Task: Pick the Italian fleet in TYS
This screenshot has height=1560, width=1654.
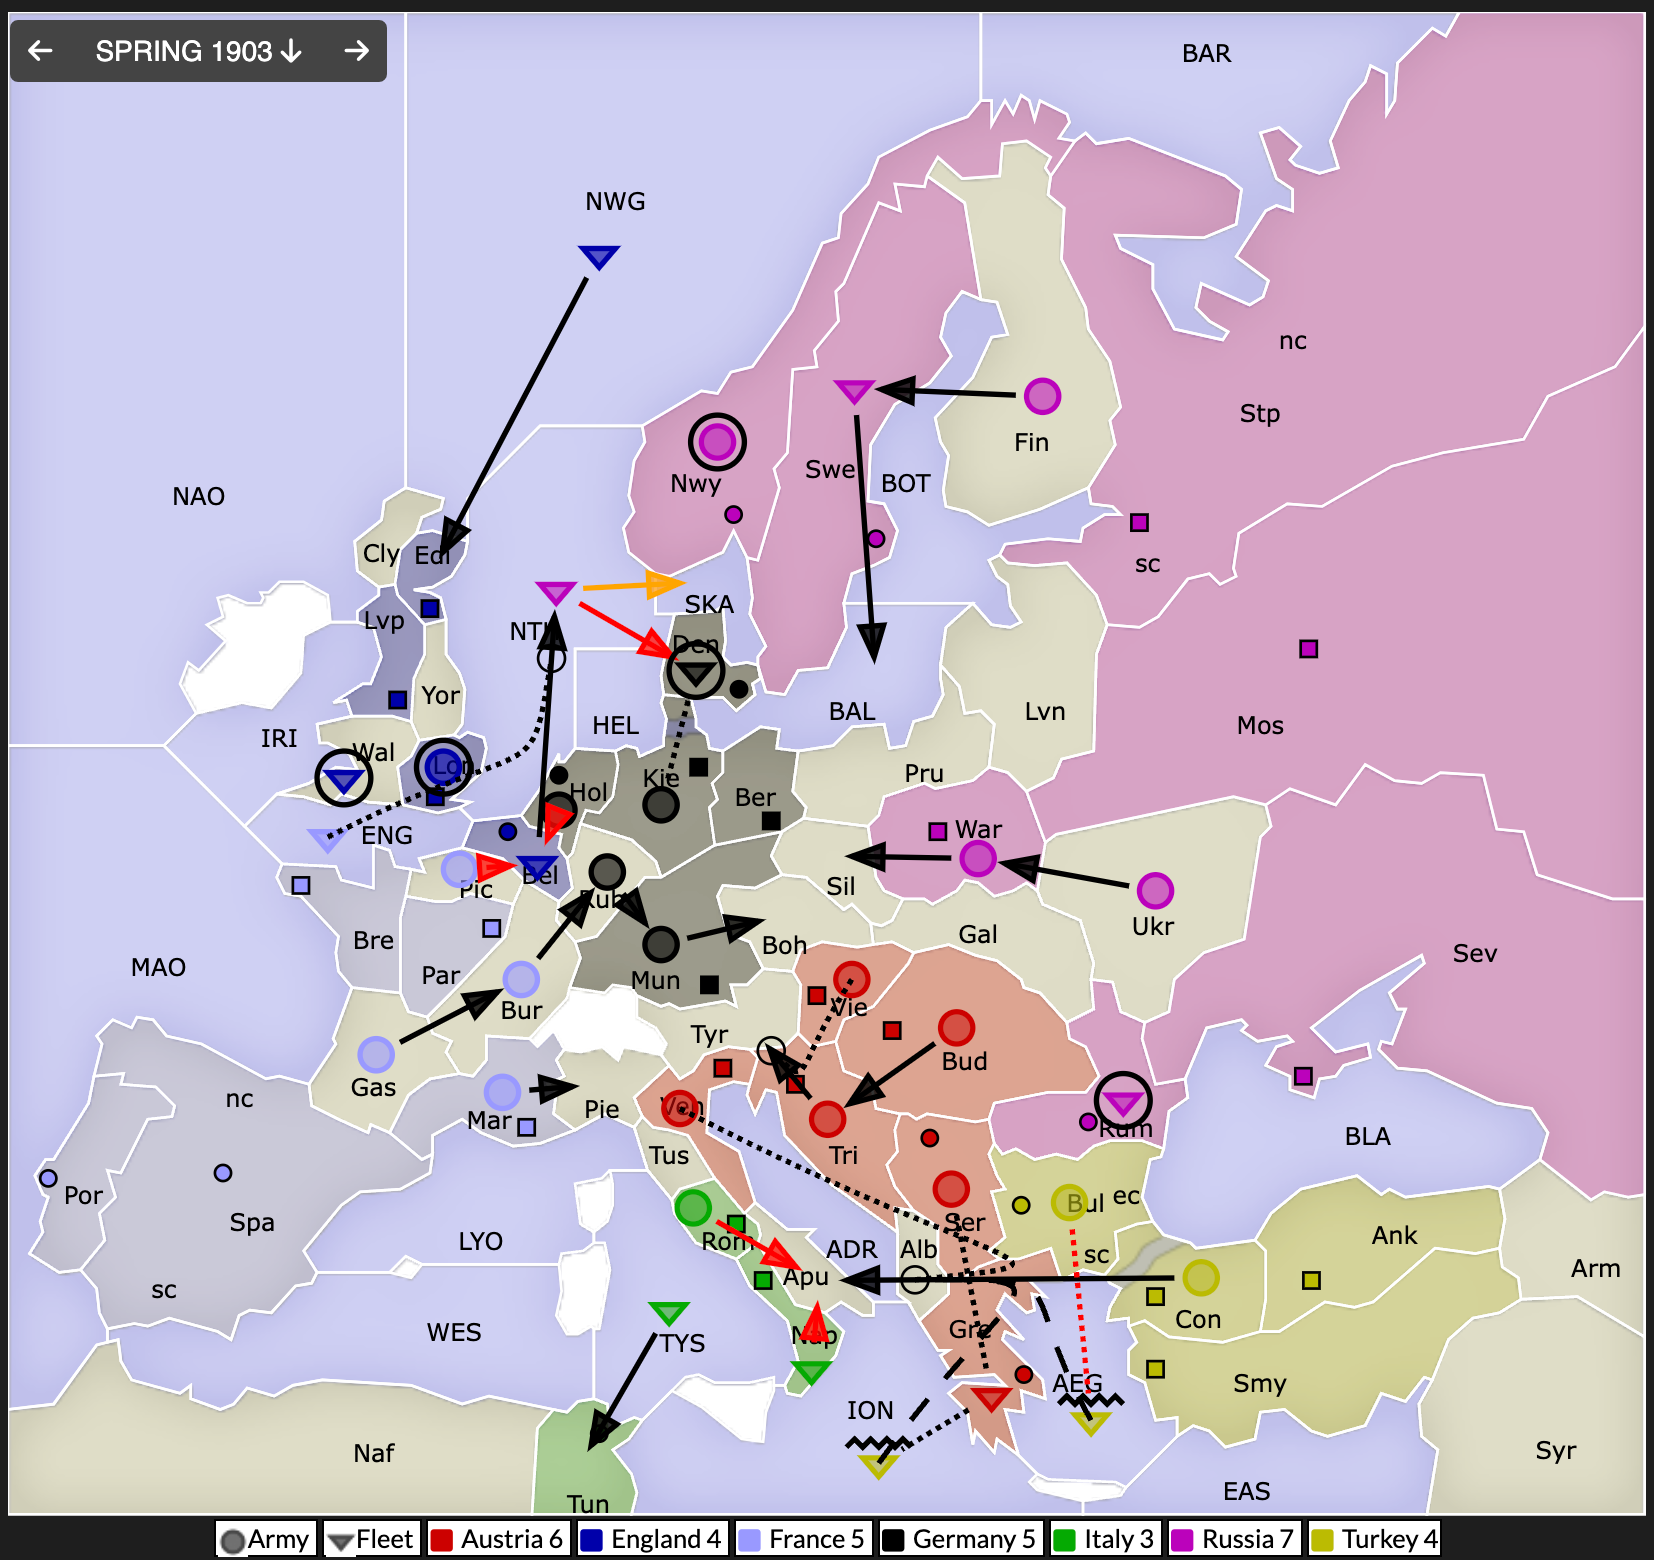Action: tap(668, 1313)
